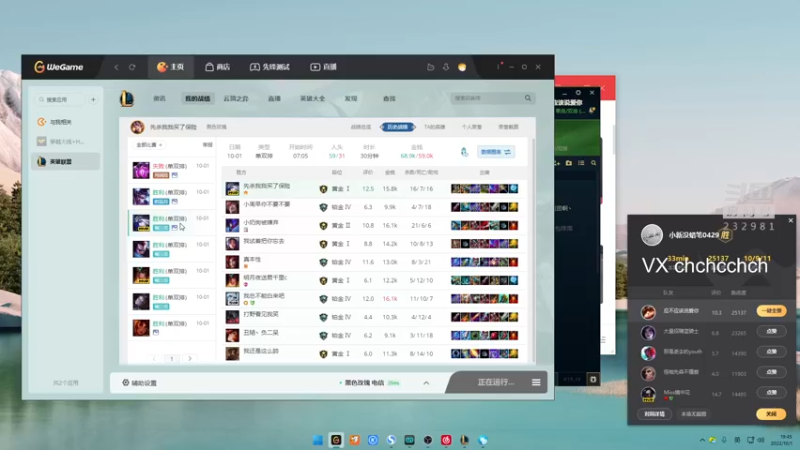Screen dimensions: 800x450
Task: Open the 历史战绩 sub-tab
Action: [x=397, y=127]
